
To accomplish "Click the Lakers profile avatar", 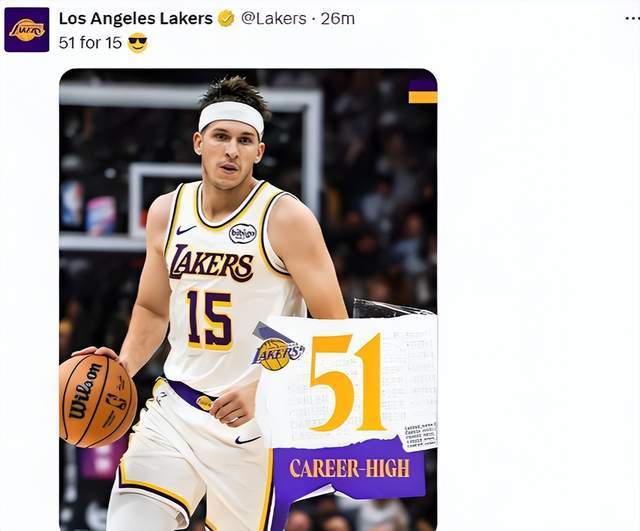I will tap(26, 29).
